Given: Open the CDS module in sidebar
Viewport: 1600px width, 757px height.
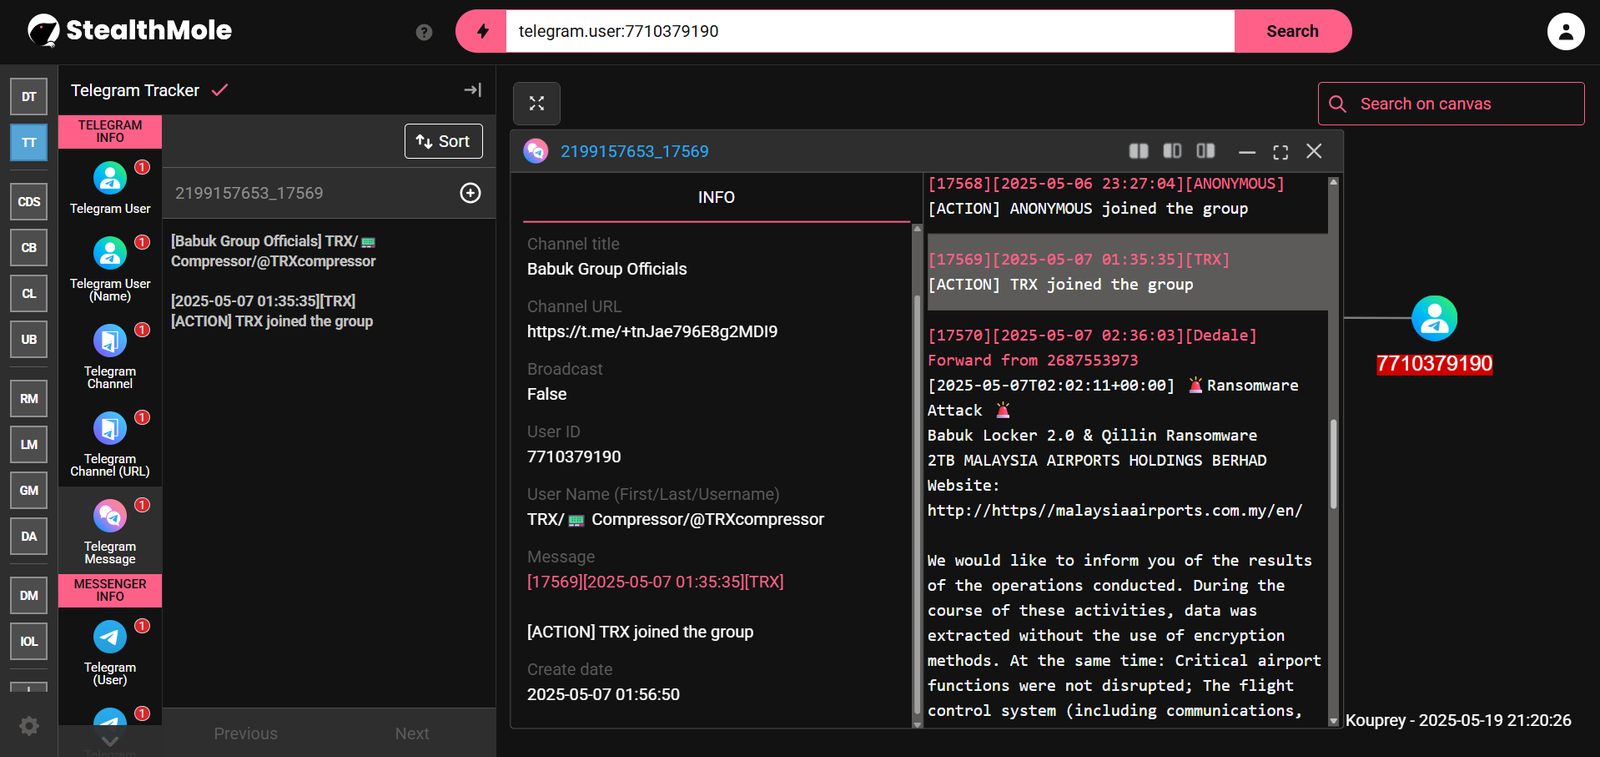Looking at the screenshot, I should (29, 202).
